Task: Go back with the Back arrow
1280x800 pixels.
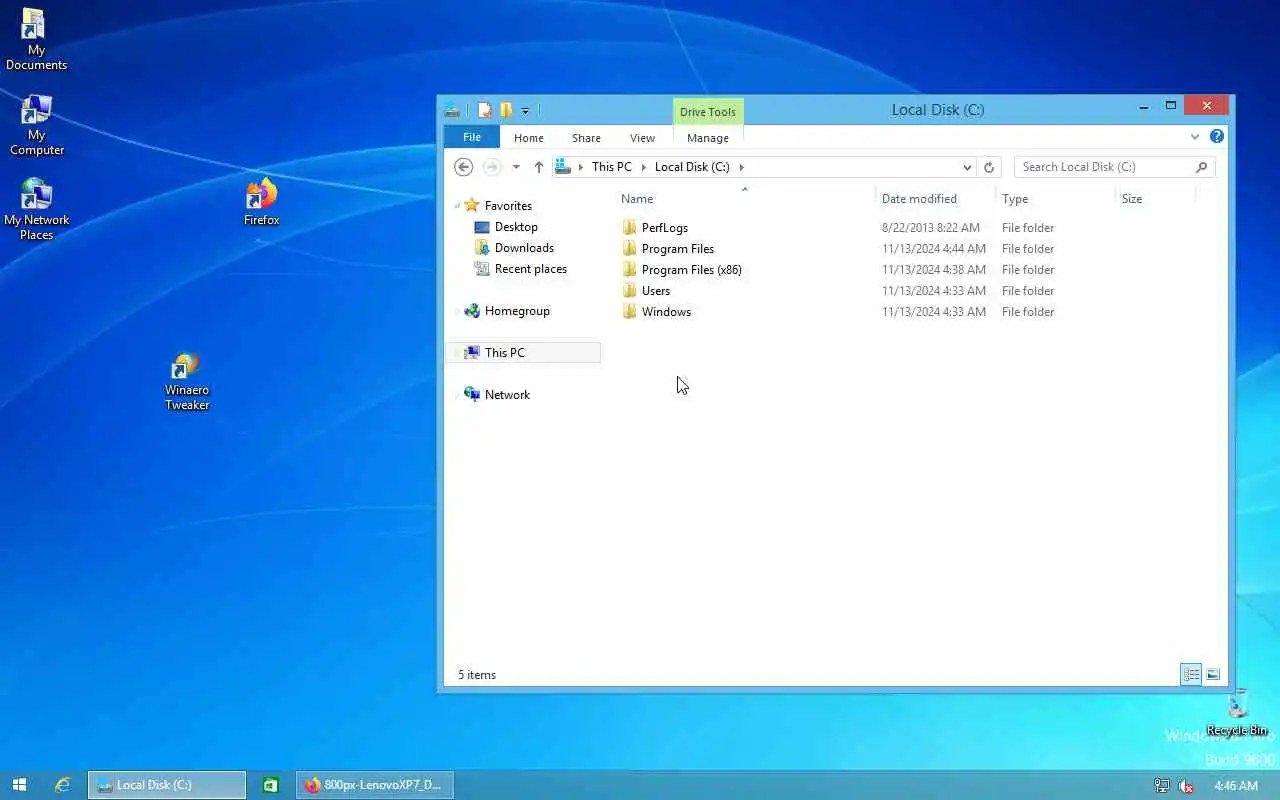Action: tap(463, 167)
